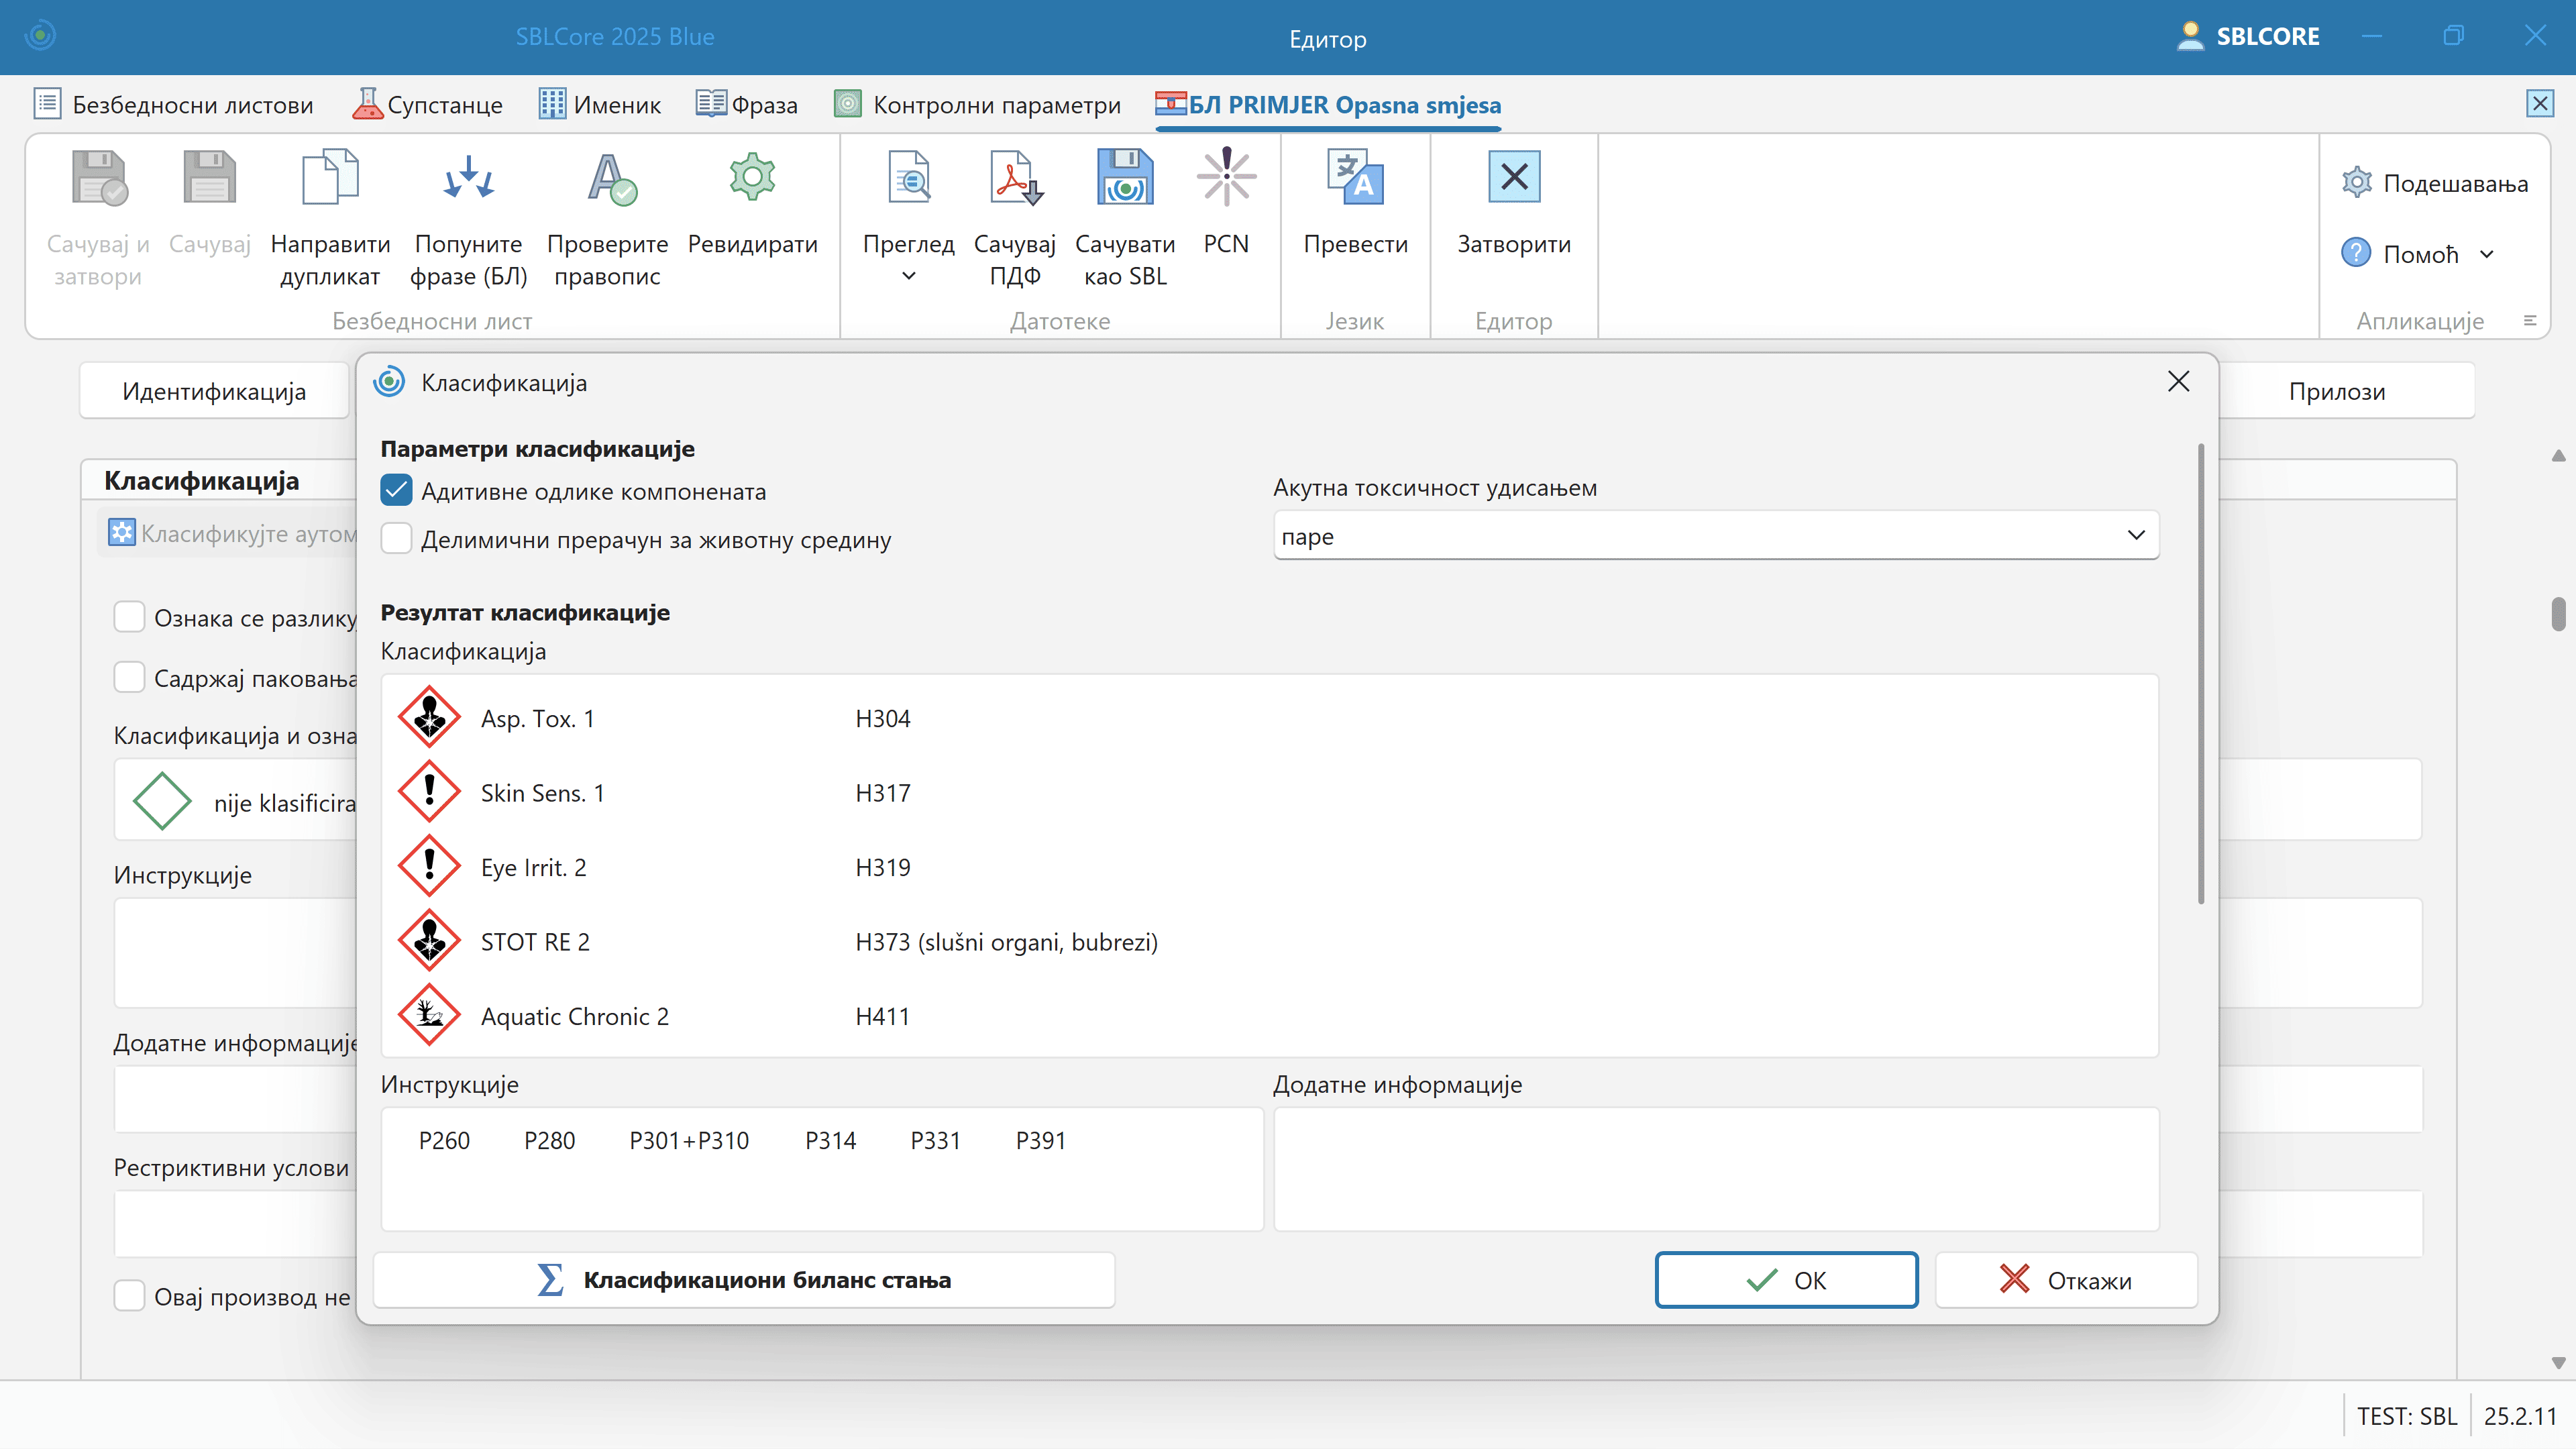Click Попуните фразе (БЛ) icon
This screenshot has height=1449, width=2576.
pos(468,178)
